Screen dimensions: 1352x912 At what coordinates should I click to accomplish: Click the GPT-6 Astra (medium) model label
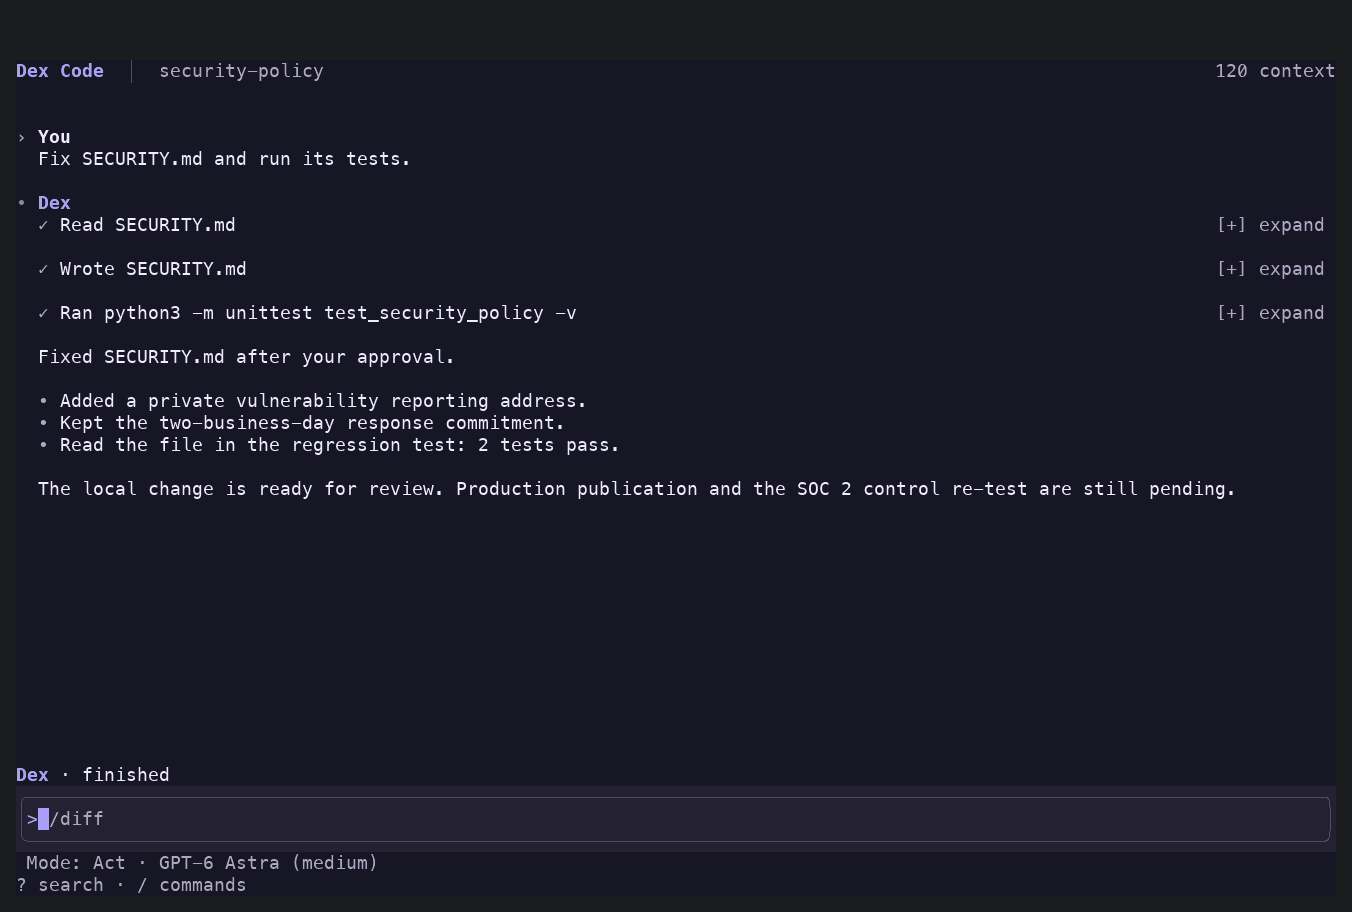pyautogui.click(x=268, y=863)
